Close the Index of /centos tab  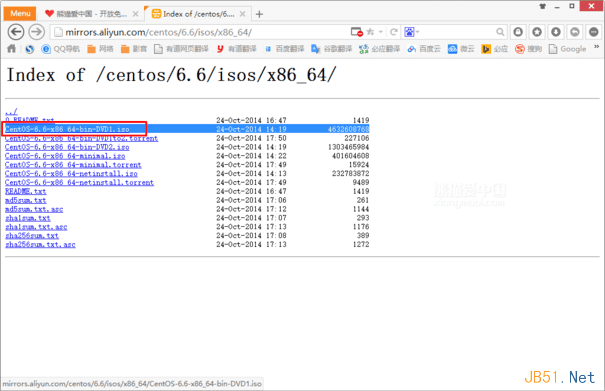(x=242, y=14)
